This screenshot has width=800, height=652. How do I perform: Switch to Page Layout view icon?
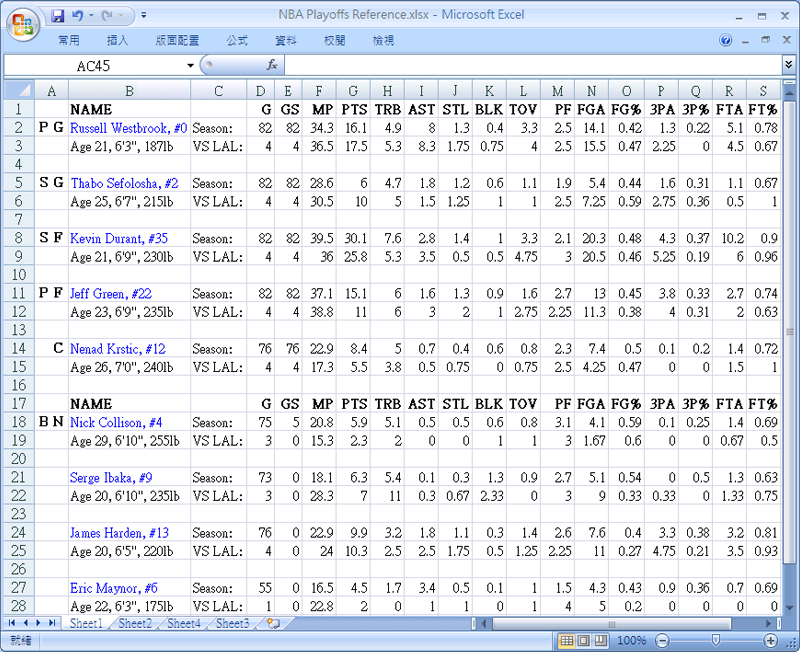click(x=584, y=640)
